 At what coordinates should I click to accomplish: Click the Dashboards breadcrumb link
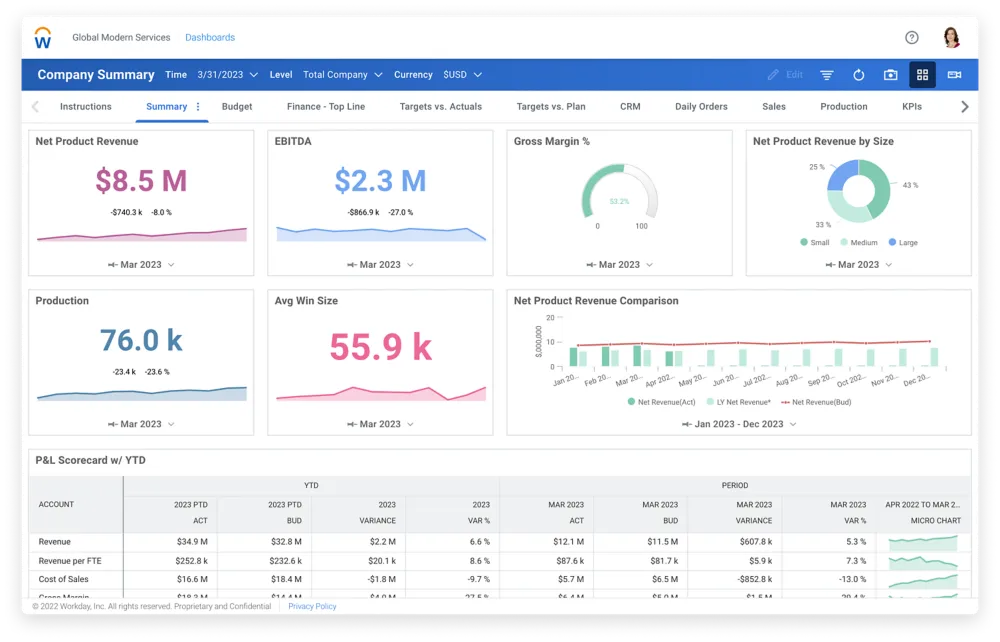(x=210, y=38)
